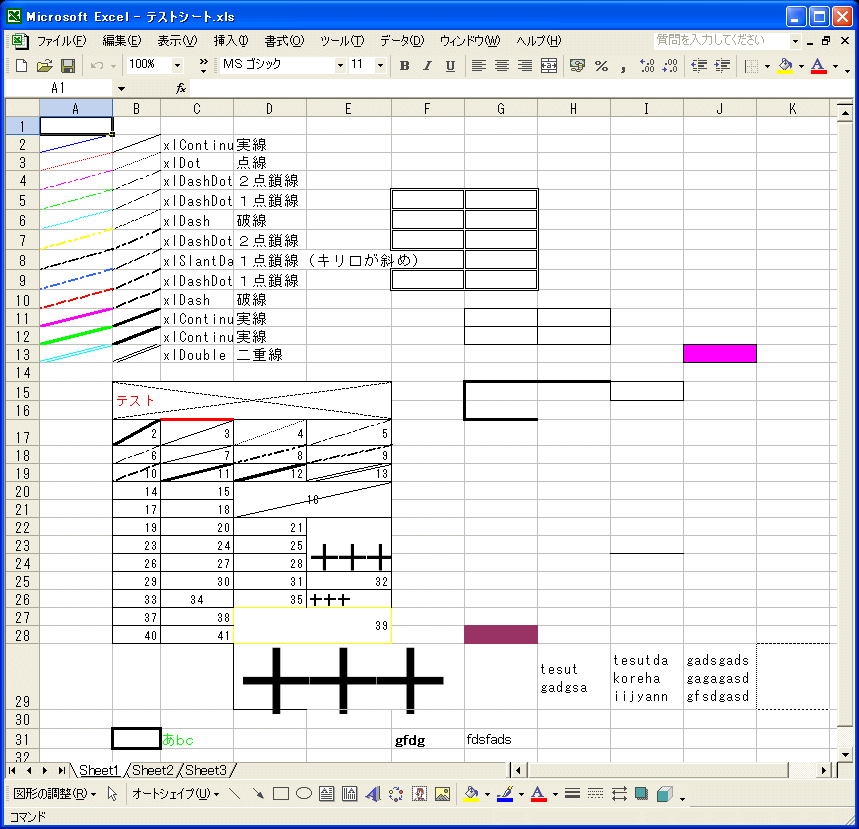
Task: Toggle Italic formatting
Action: pos(427,65)
